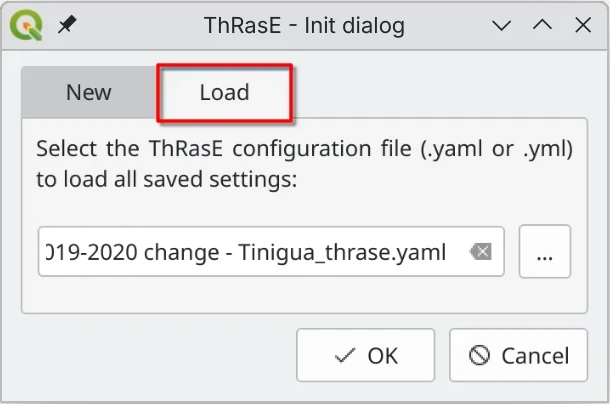This screenshot has width=610, height=404.
Task: Click the empty tab bar area right of Load
Action: click(x=440, y=93)
